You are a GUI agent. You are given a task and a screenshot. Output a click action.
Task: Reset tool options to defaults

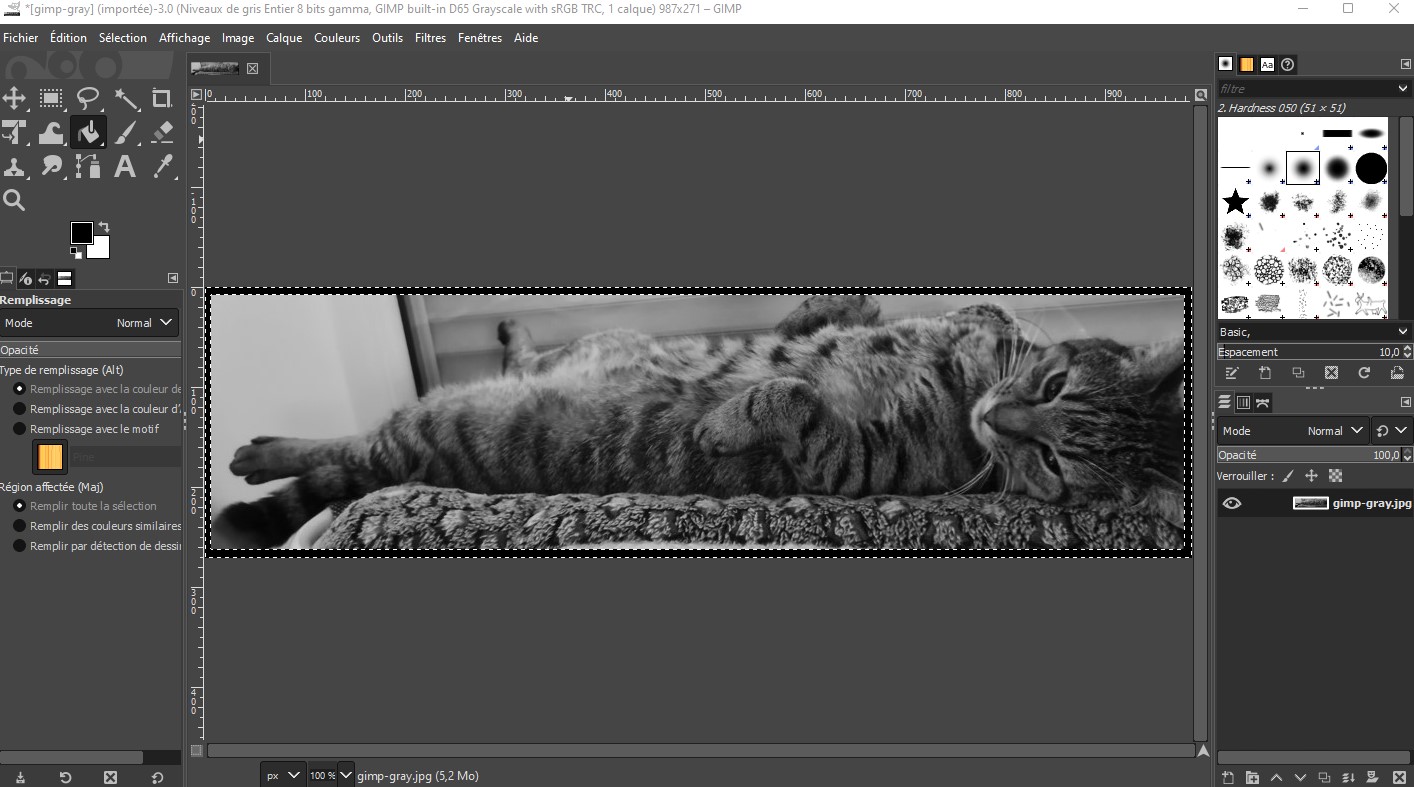click(157, 777)
